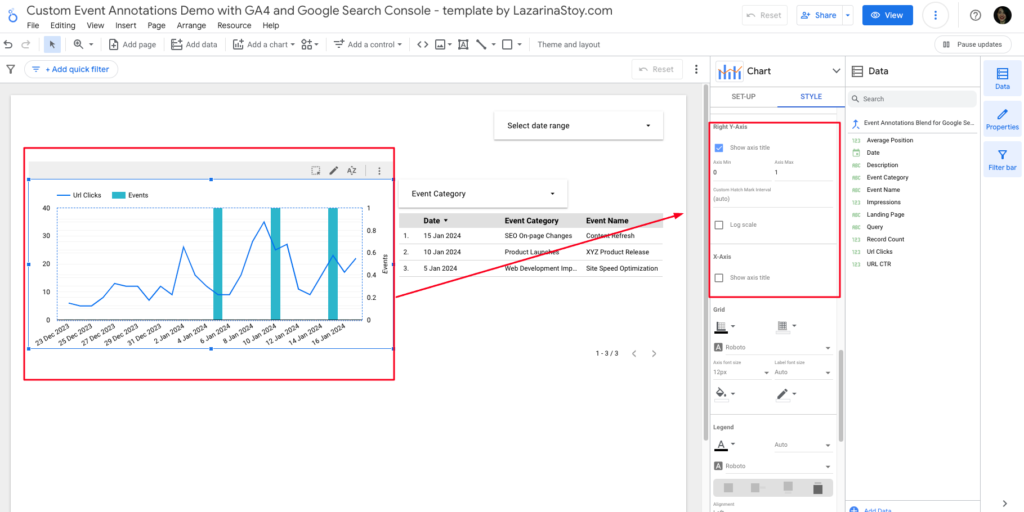Click the zoom magnifier icon
This screenshot has width=1024, height=512.
(78, 44)
